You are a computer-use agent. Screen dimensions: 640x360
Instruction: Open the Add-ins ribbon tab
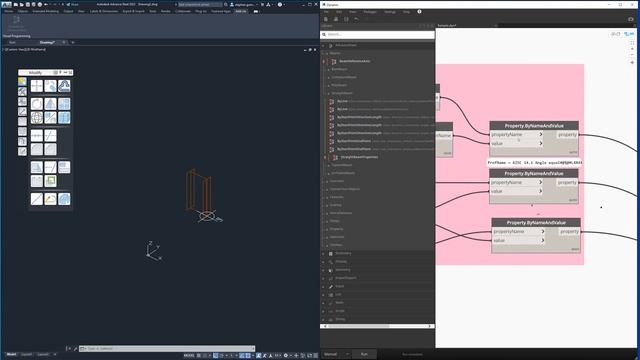tap(241, 11)
